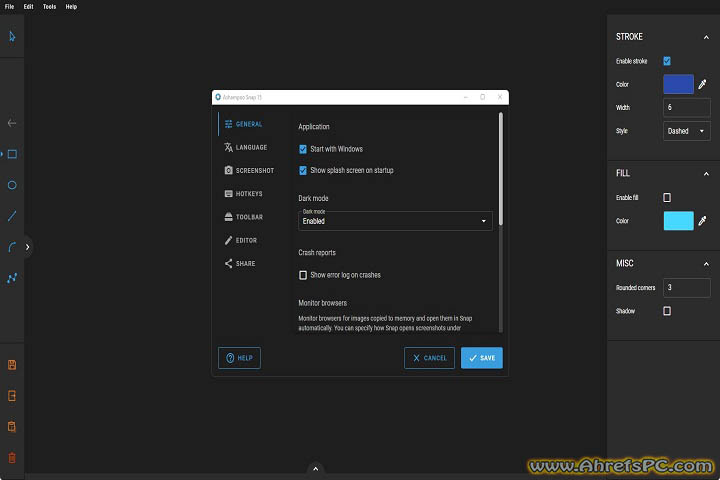Screen dimensions: 720x480
Task: Select the Arc curve tool
Action: pos(12,247)
